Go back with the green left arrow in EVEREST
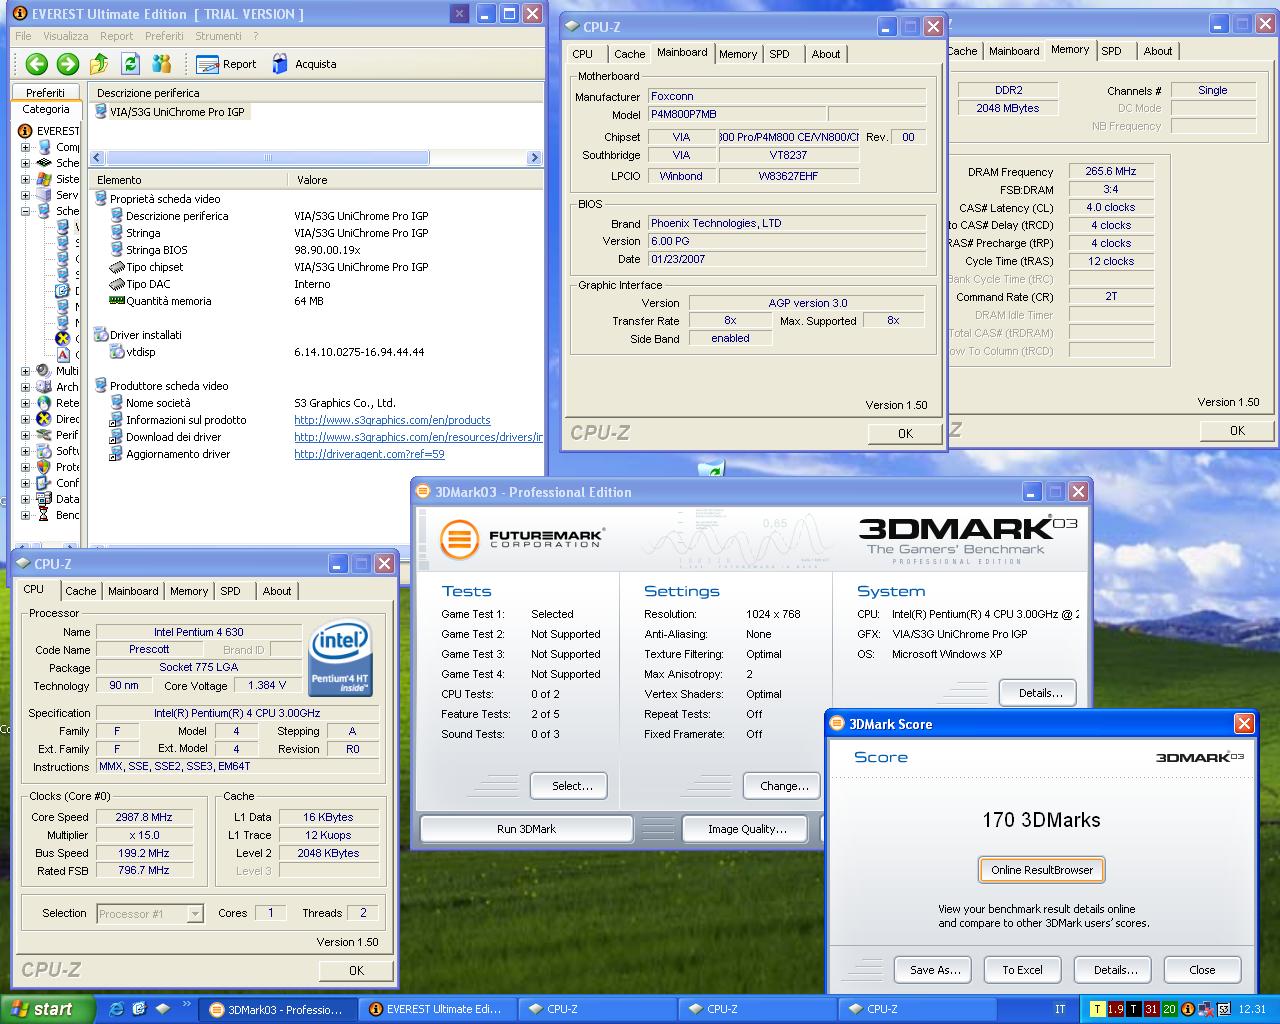Viewport: 1280px width, 1024px height. (37, 64)
